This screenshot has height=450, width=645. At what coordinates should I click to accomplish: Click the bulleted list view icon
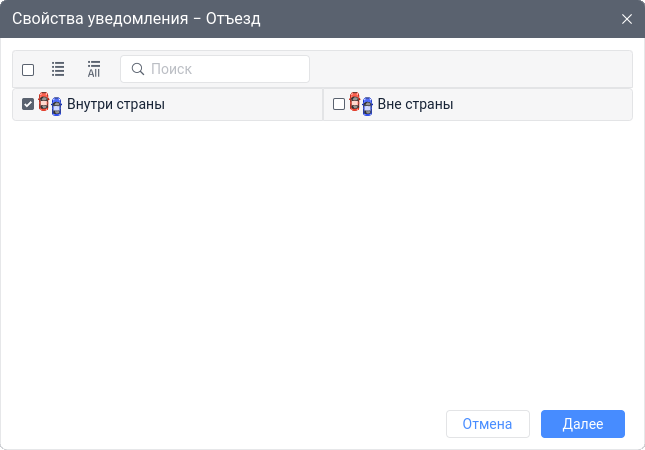coord(58,69)
